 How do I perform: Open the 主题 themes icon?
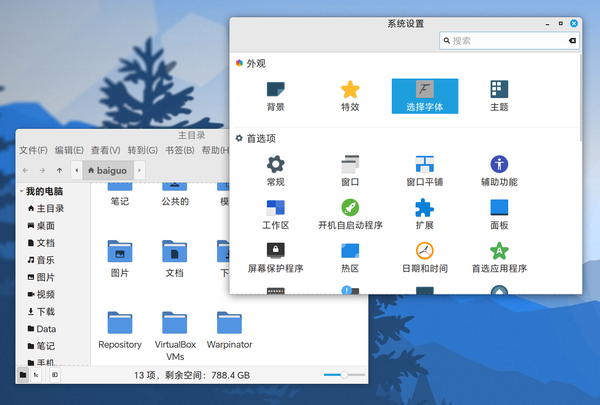click(499, 96)
